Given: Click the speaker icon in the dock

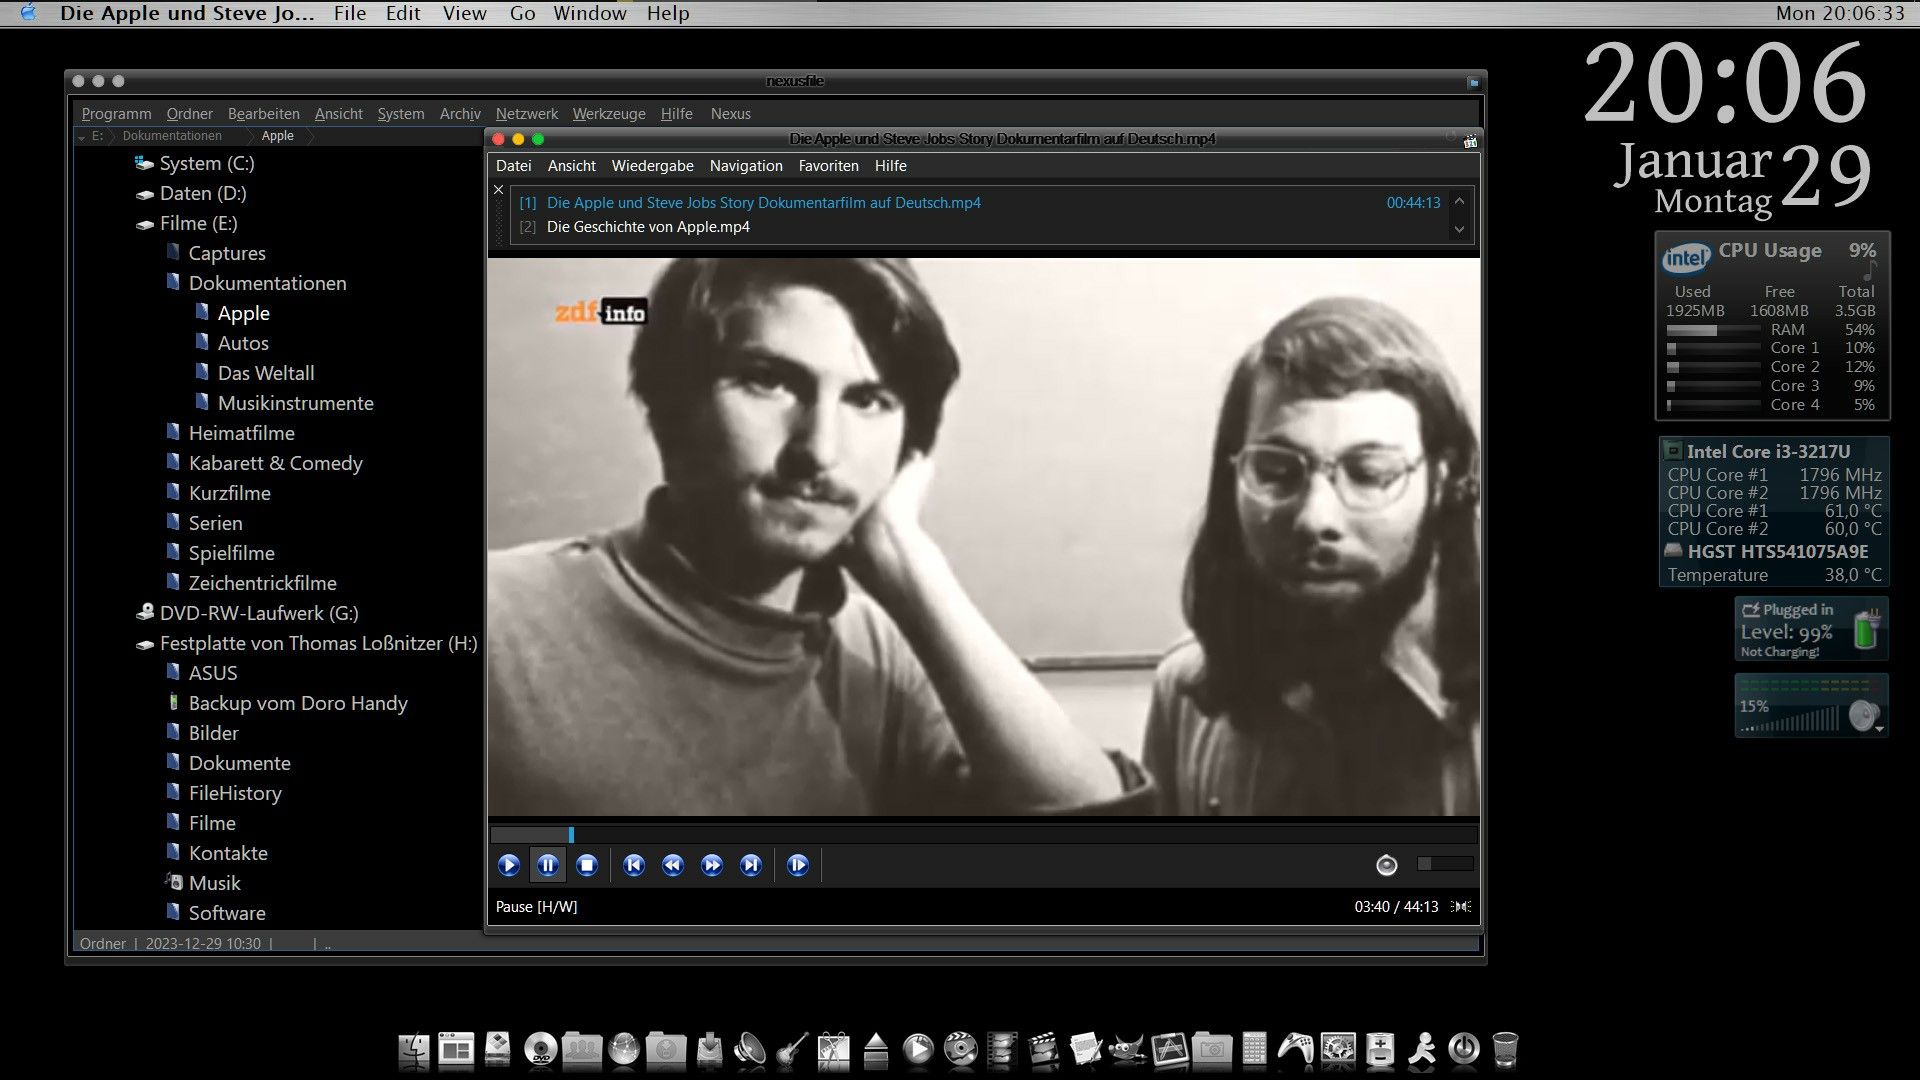Looking at the screenshot, I should click(x=750, y=1050).
